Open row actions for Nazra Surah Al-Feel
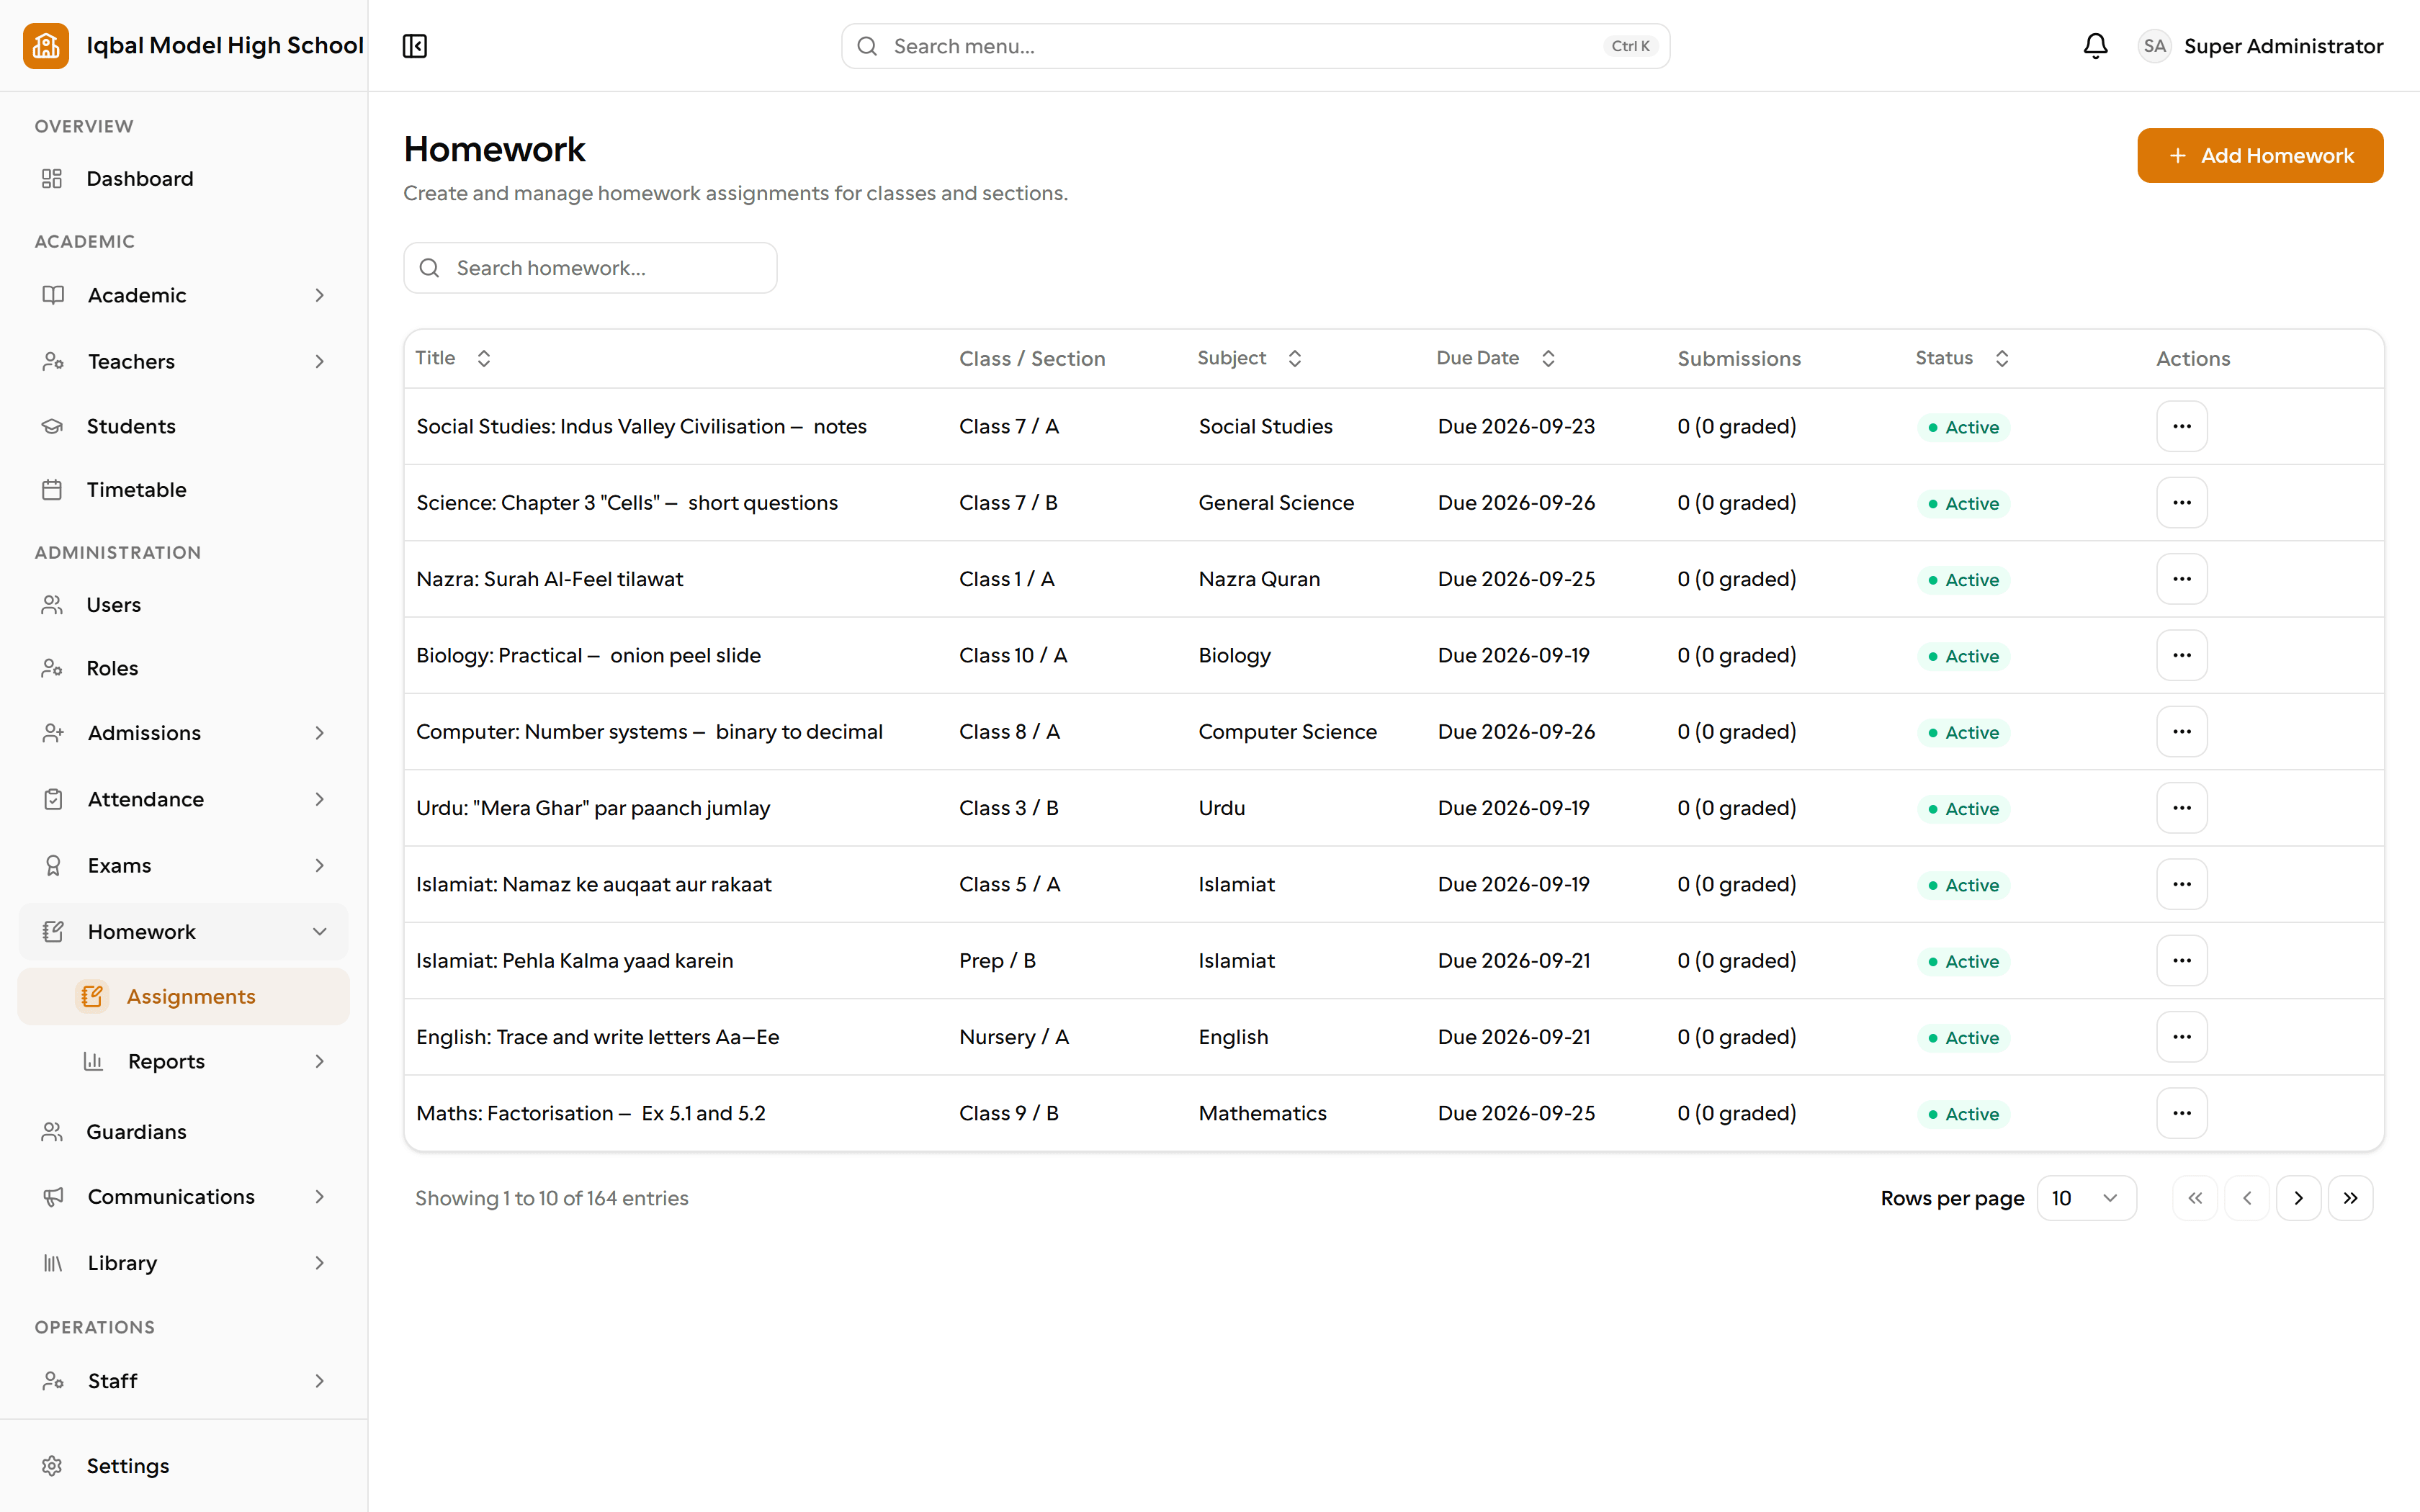 2181,579
